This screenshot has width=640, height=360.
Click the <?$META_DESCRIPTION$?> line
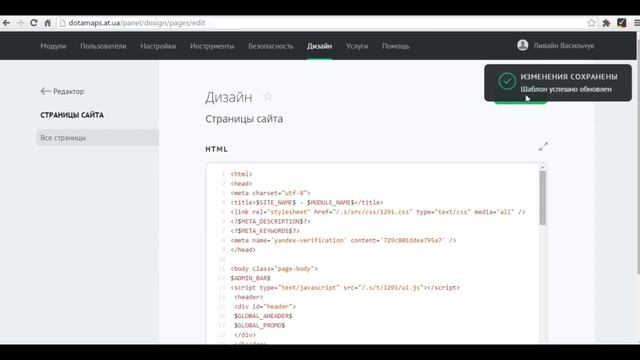tap(270, 221)
